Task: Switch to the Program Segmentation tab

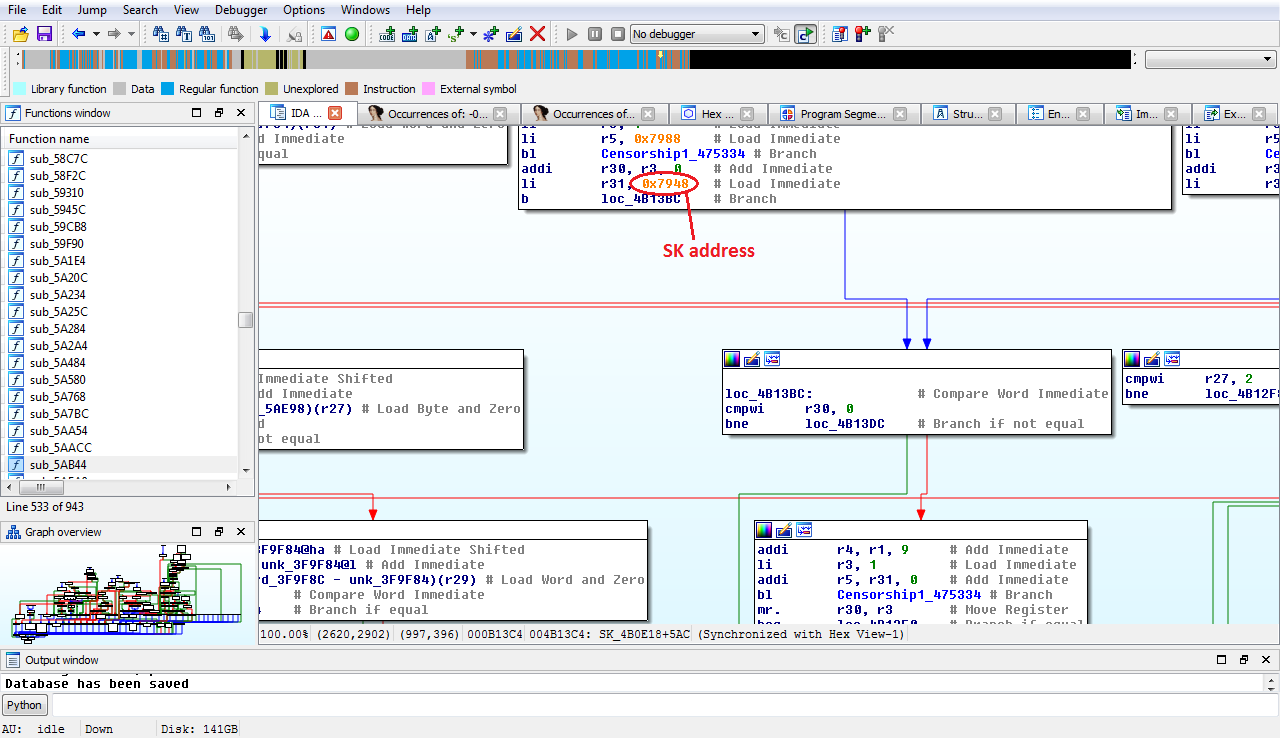Action: pos(842,114)
